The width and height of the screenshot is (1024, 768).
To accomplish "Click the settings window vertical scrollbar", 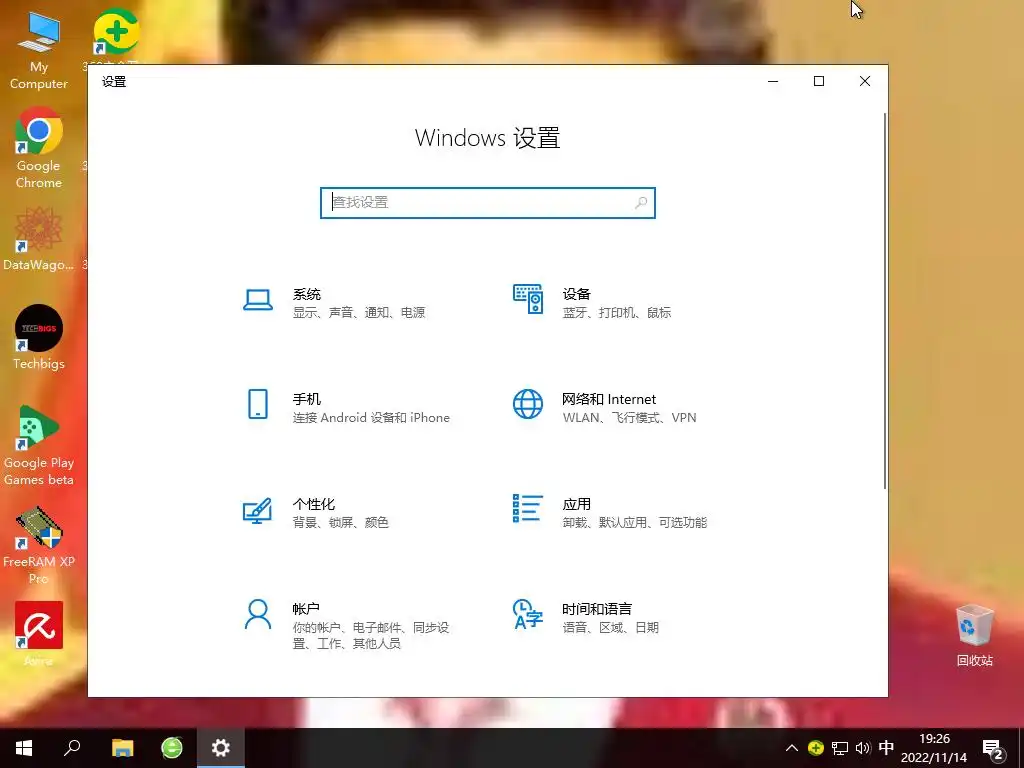I will [885, 300].
